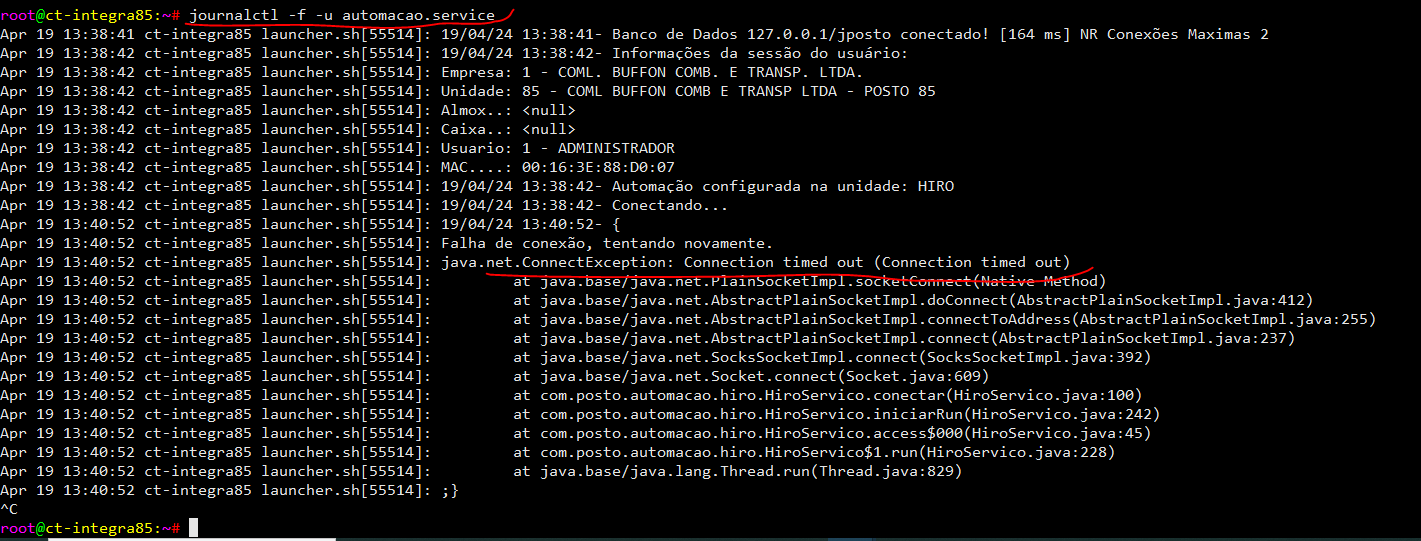1421x541 pixels.
Task: Click the 'Caixa..: <null>' line
Action: click(x=508, y=129)
